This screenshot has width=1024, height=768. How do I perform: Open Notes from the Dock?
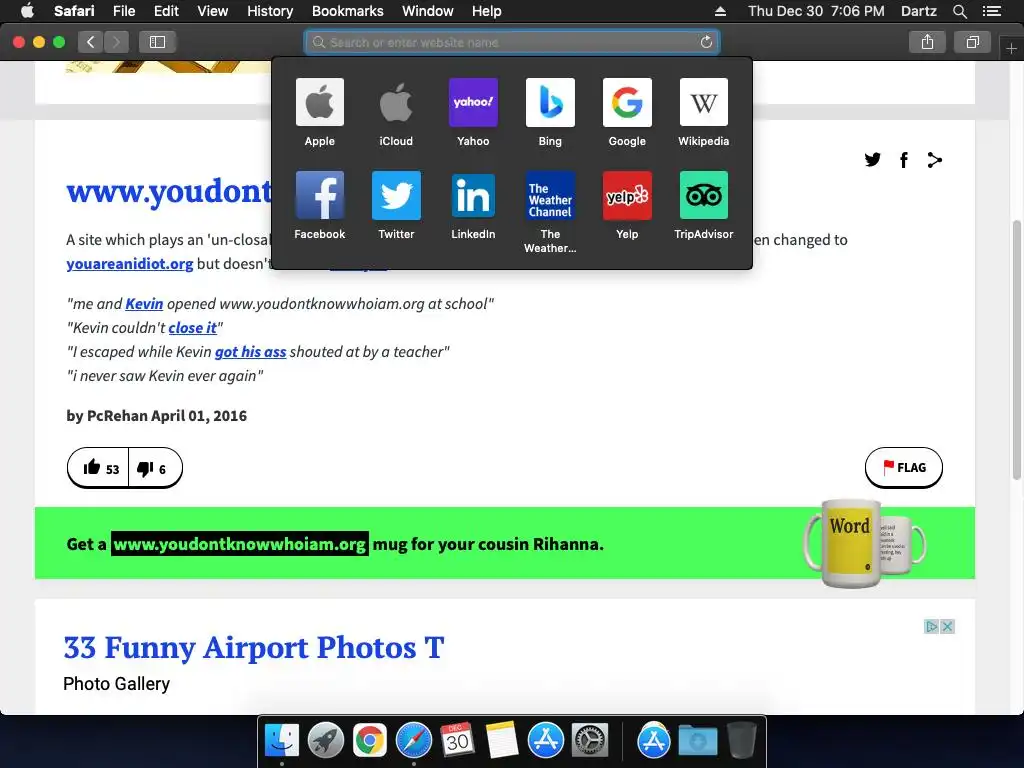502,740
